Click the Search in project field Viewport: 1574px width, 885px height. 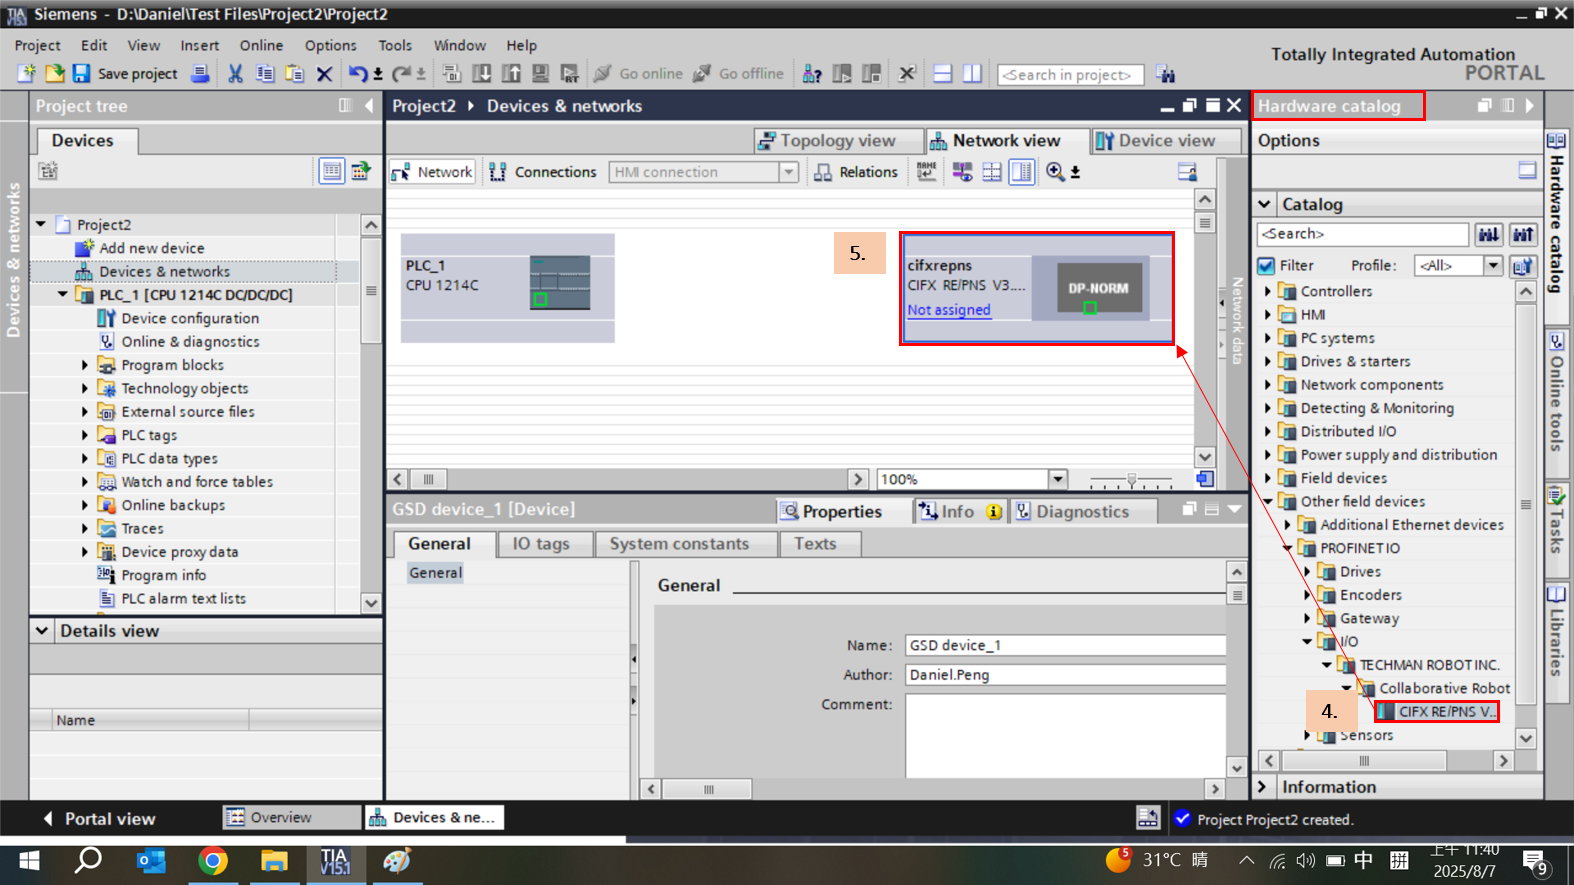coord(1070,74)
